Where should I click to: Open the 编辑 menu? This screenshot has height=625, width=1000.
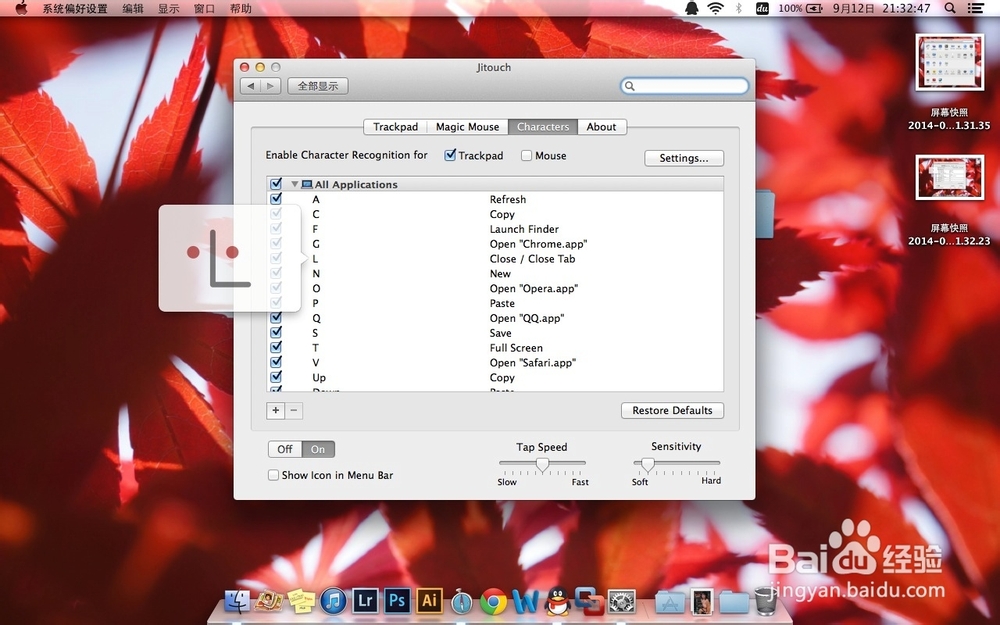pos(133,8)
